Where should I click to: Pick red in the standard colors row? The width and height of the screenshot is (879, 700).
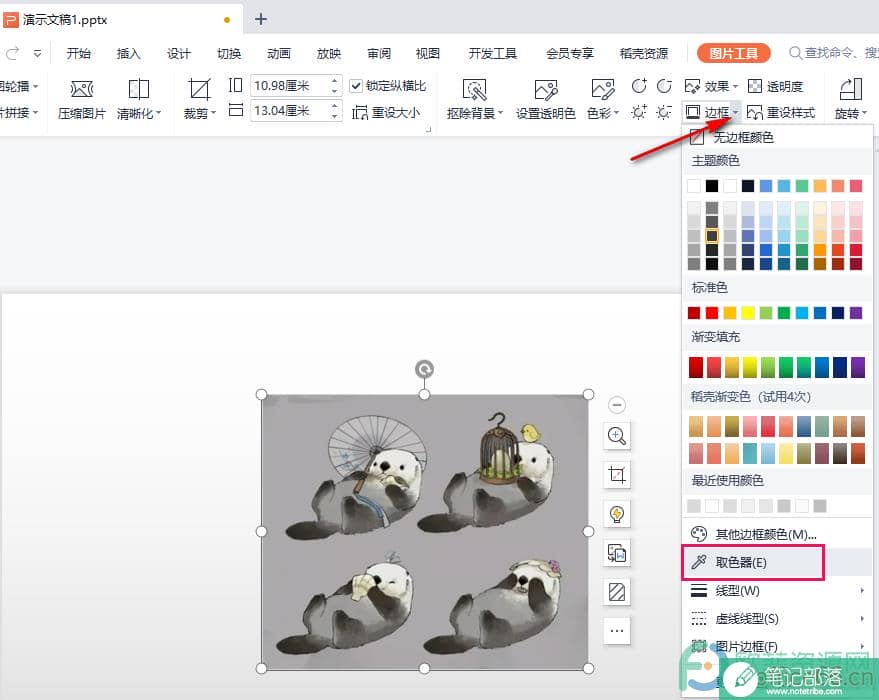pos(712,312)
